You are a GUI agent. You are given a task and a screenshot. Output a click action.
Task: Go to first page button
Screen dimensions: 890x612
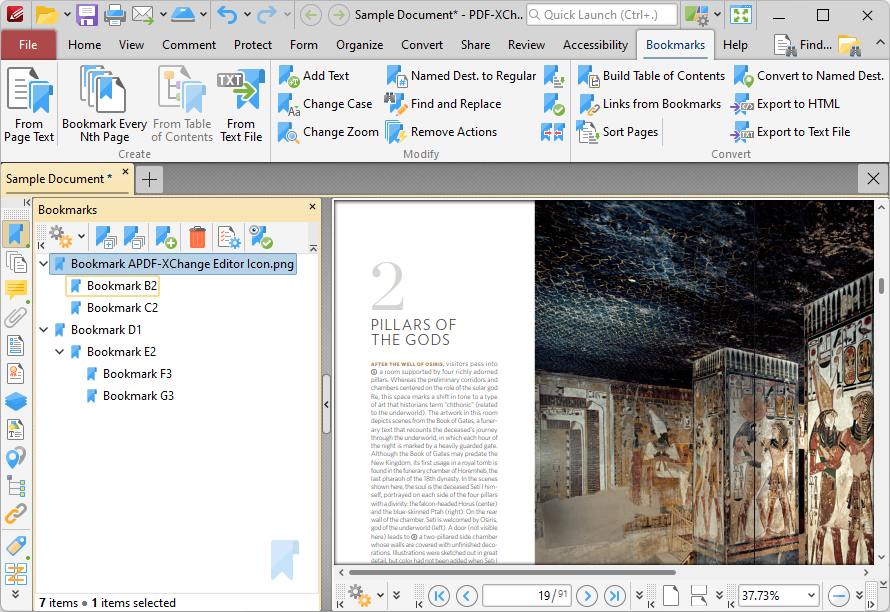click(x=439, y=596)
